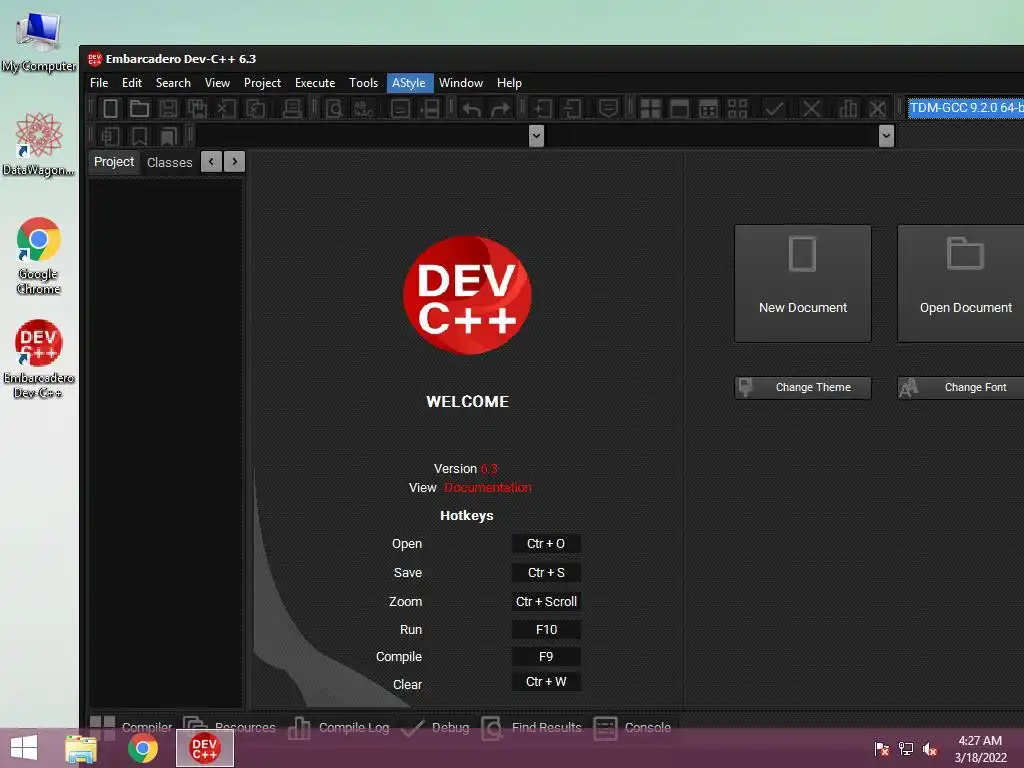Open the AStyle menu
This screenshot has width=1024, height=768.
click(409, 83)
